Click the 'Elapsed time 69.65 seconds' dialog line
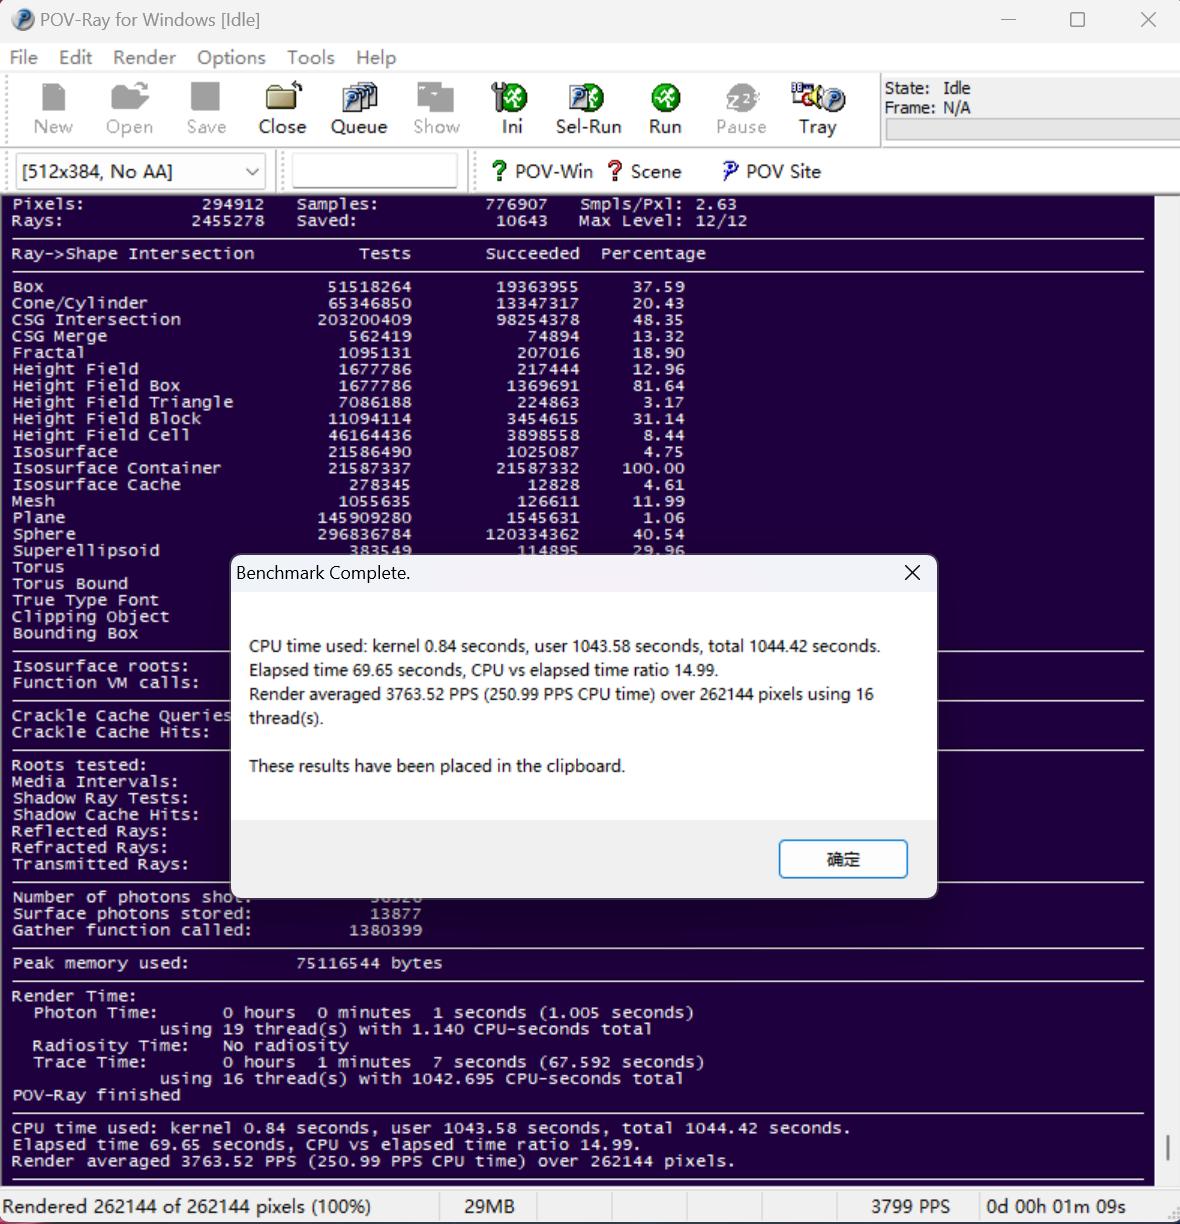 pyautogui.click(x=483, y=670)
